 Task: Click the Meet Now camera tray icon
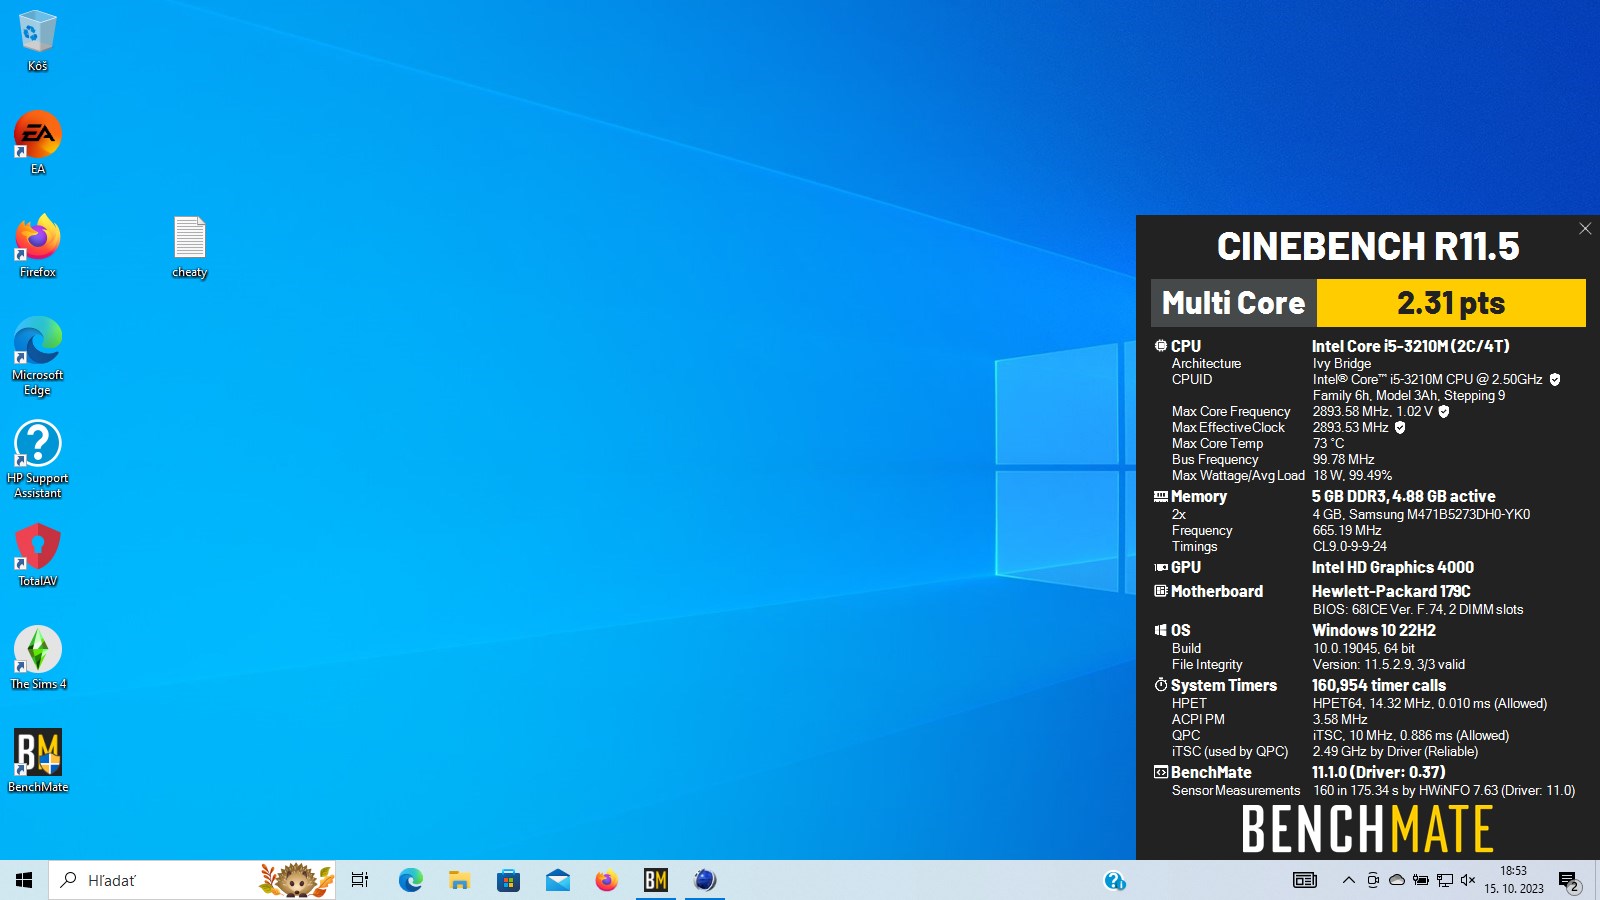pyautogui.click(x=1373, y=880)
